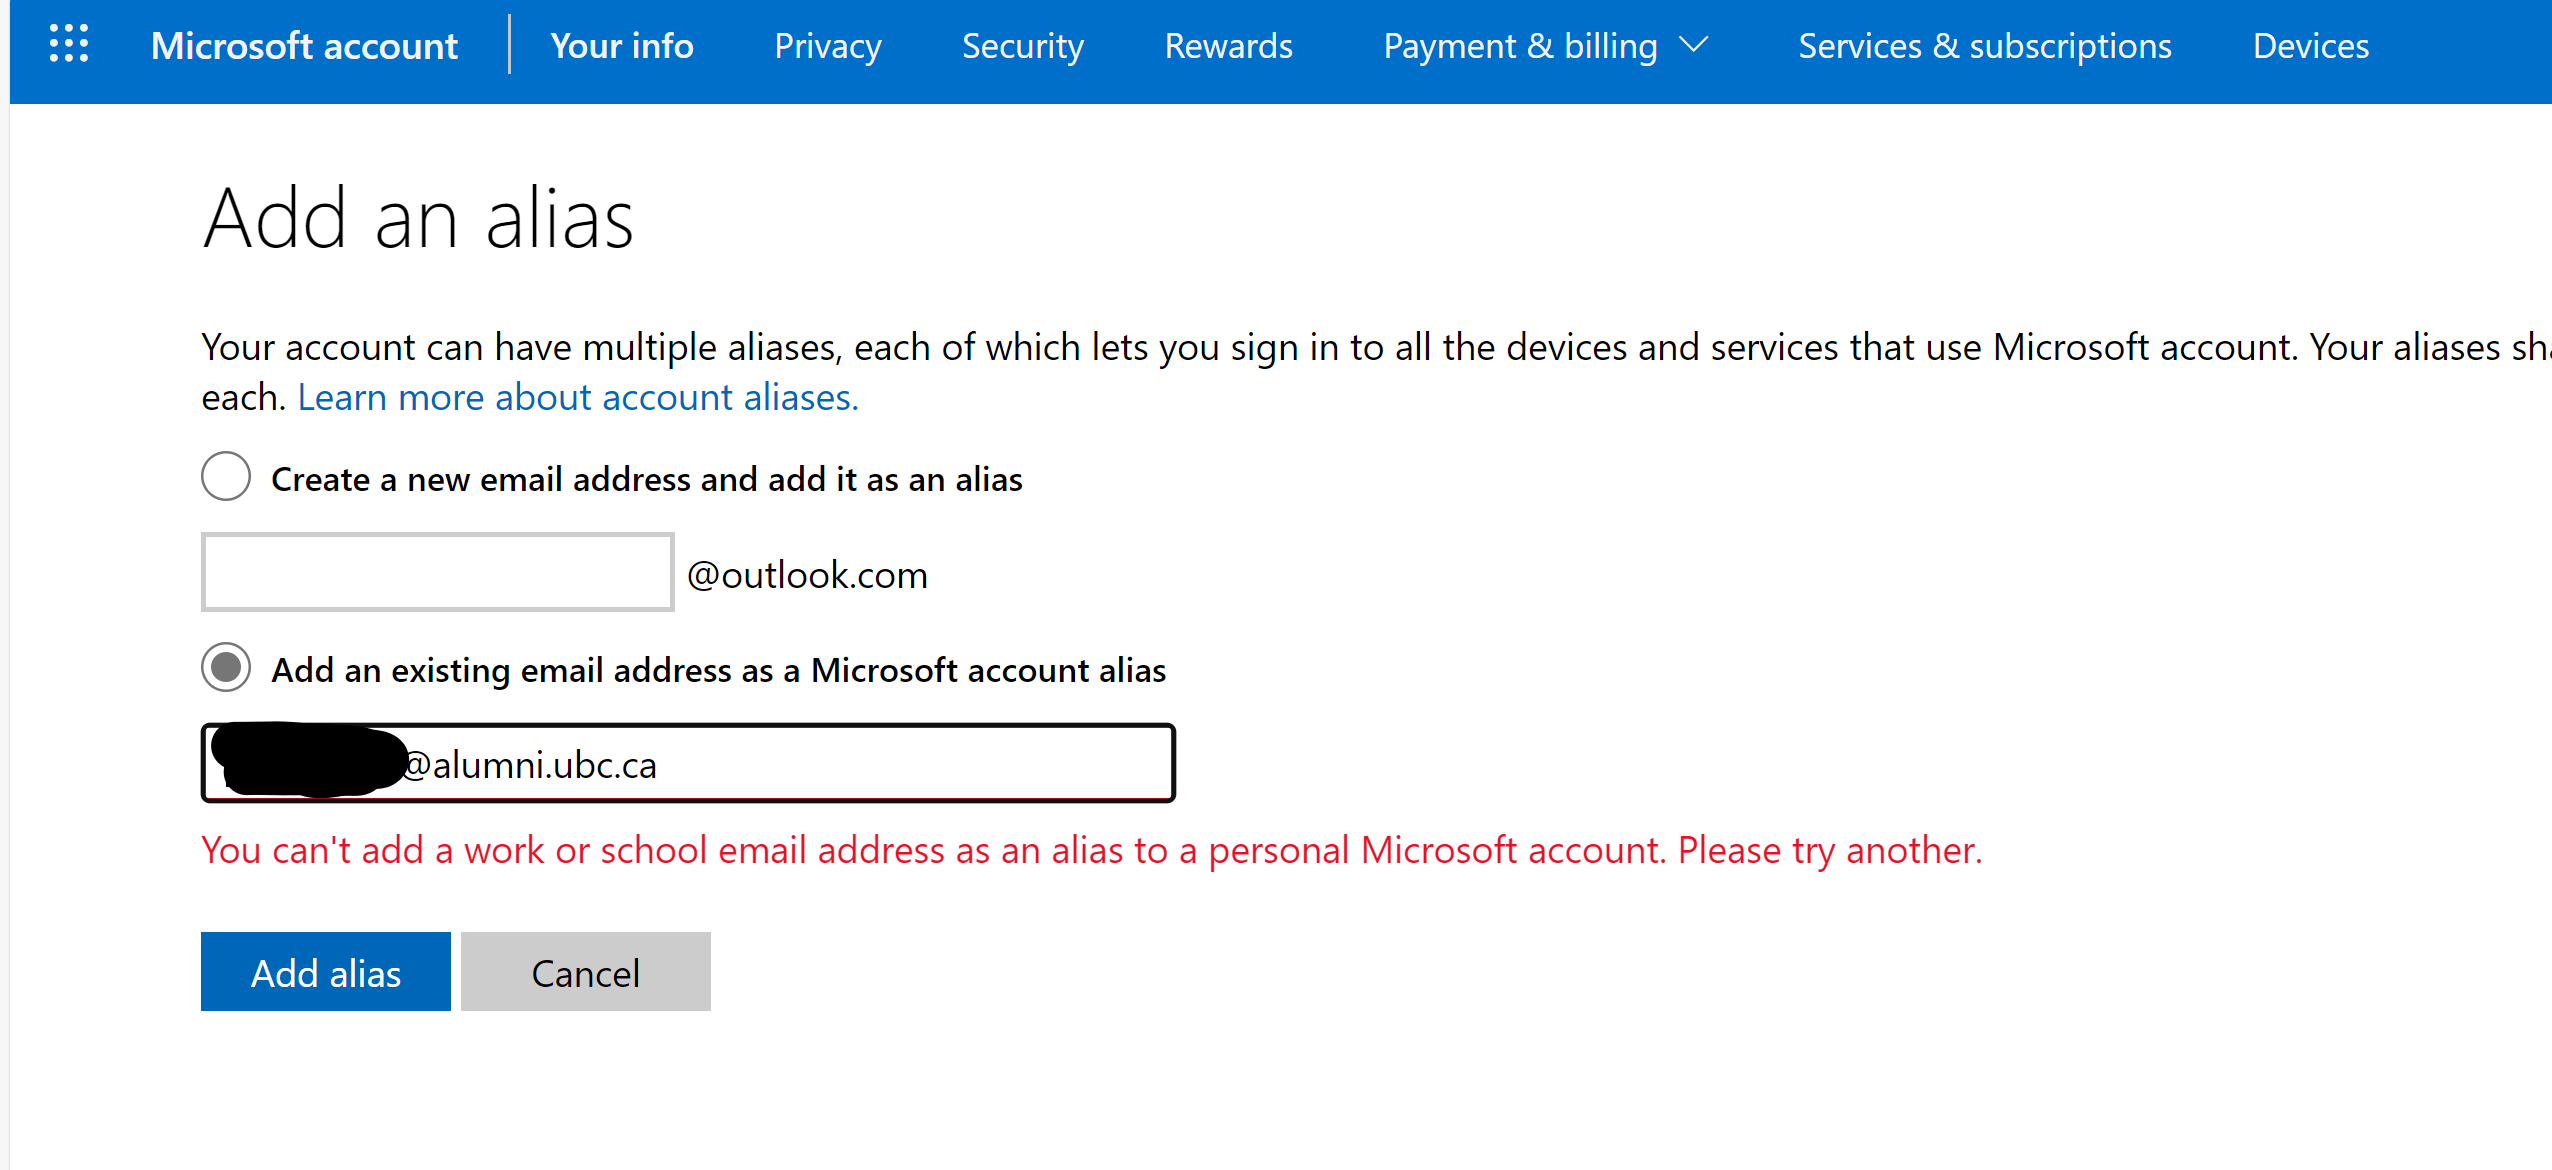
Task: Open the Your info tab
Action: coord(622,46)
